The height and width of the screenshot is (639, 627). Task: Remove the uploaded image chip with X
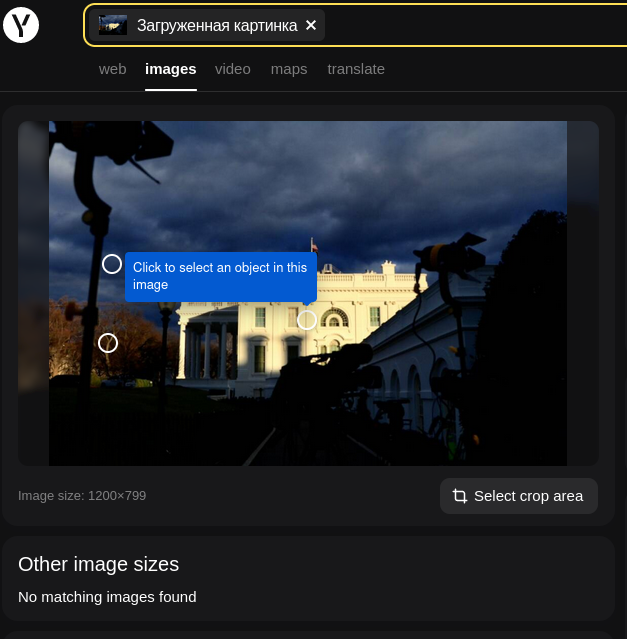[311, 25]
